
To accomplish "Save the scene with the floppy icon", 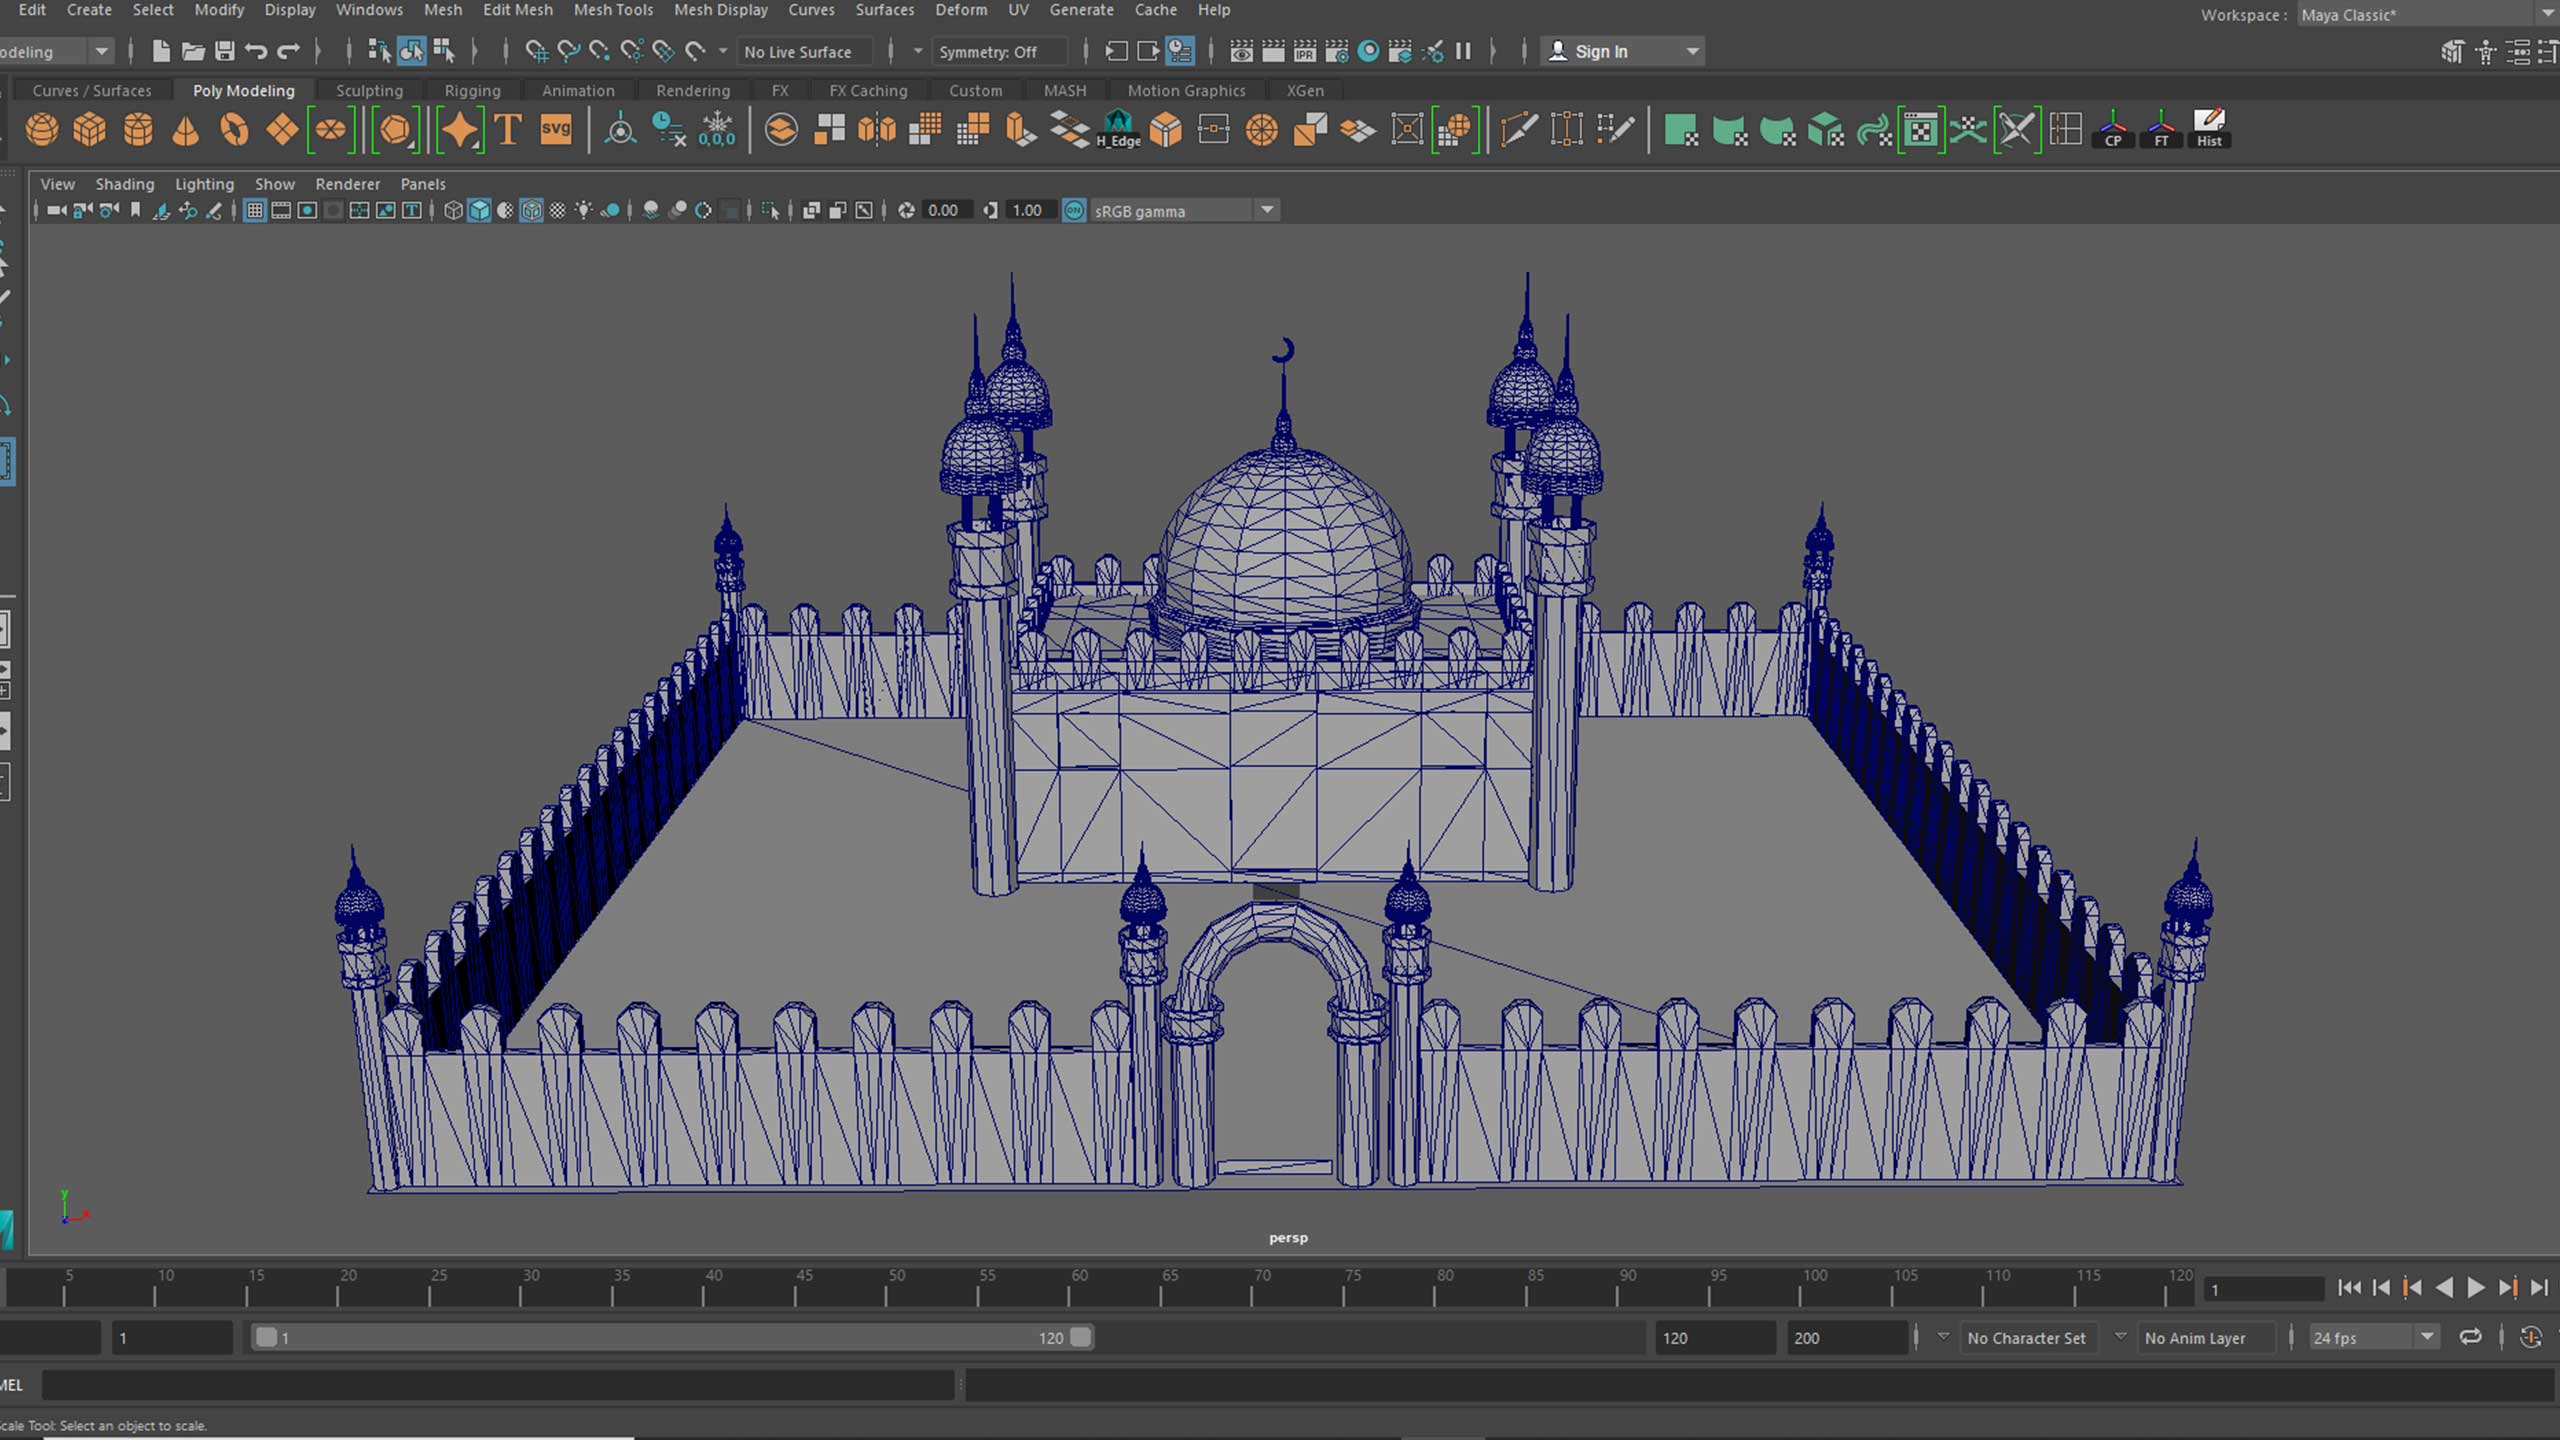I will 225,51.
